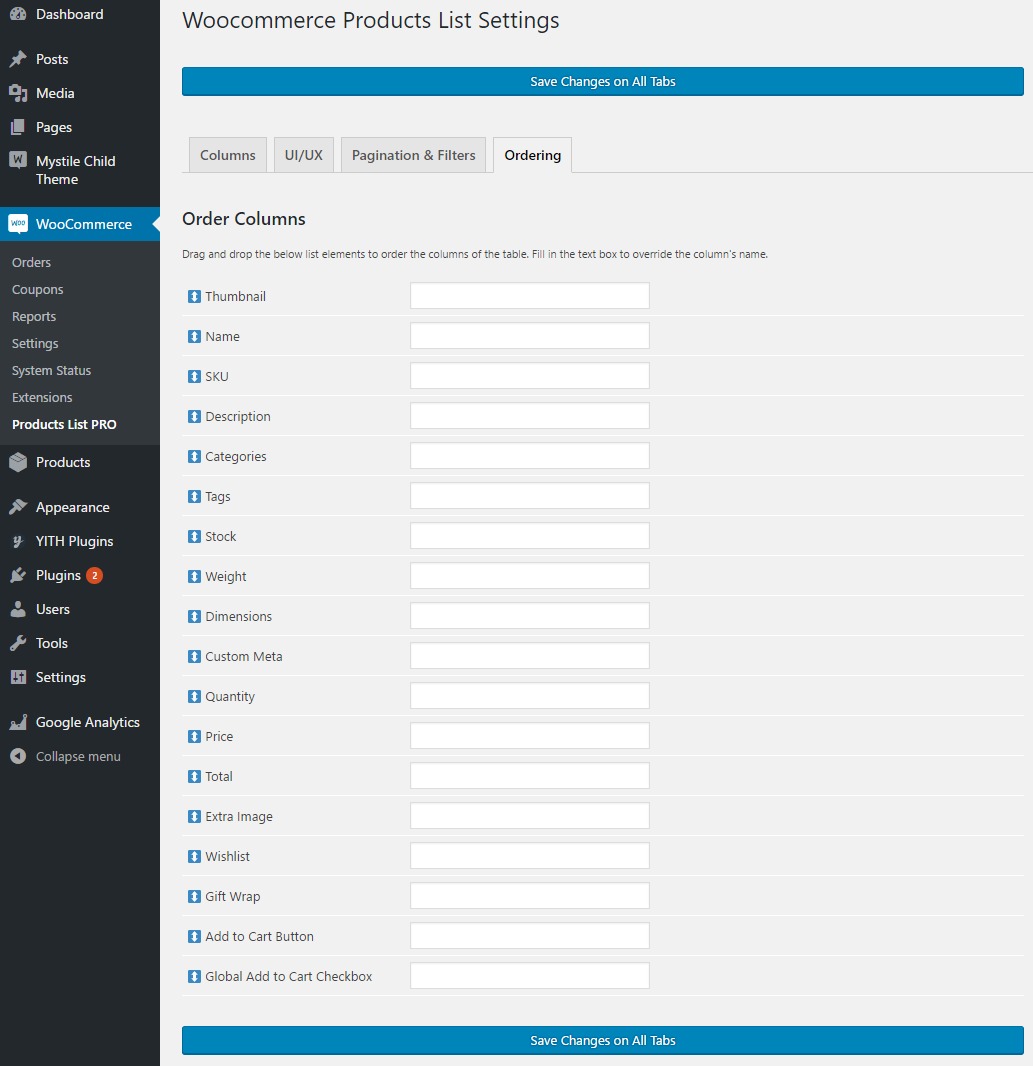
Task: Open the Pagination & Filters tab
Action: point(413,155)
